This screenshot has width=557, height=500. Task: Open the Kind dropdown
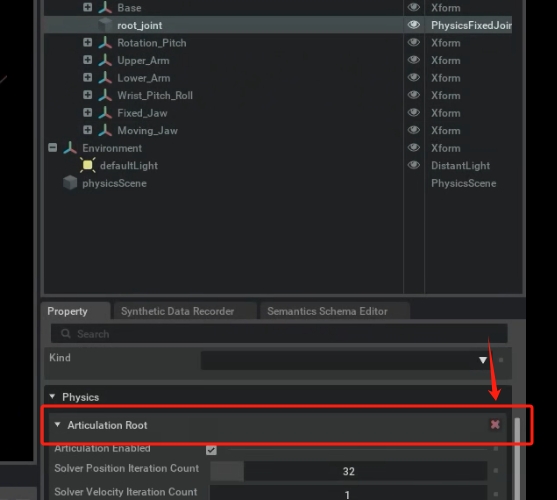(344, 360)
